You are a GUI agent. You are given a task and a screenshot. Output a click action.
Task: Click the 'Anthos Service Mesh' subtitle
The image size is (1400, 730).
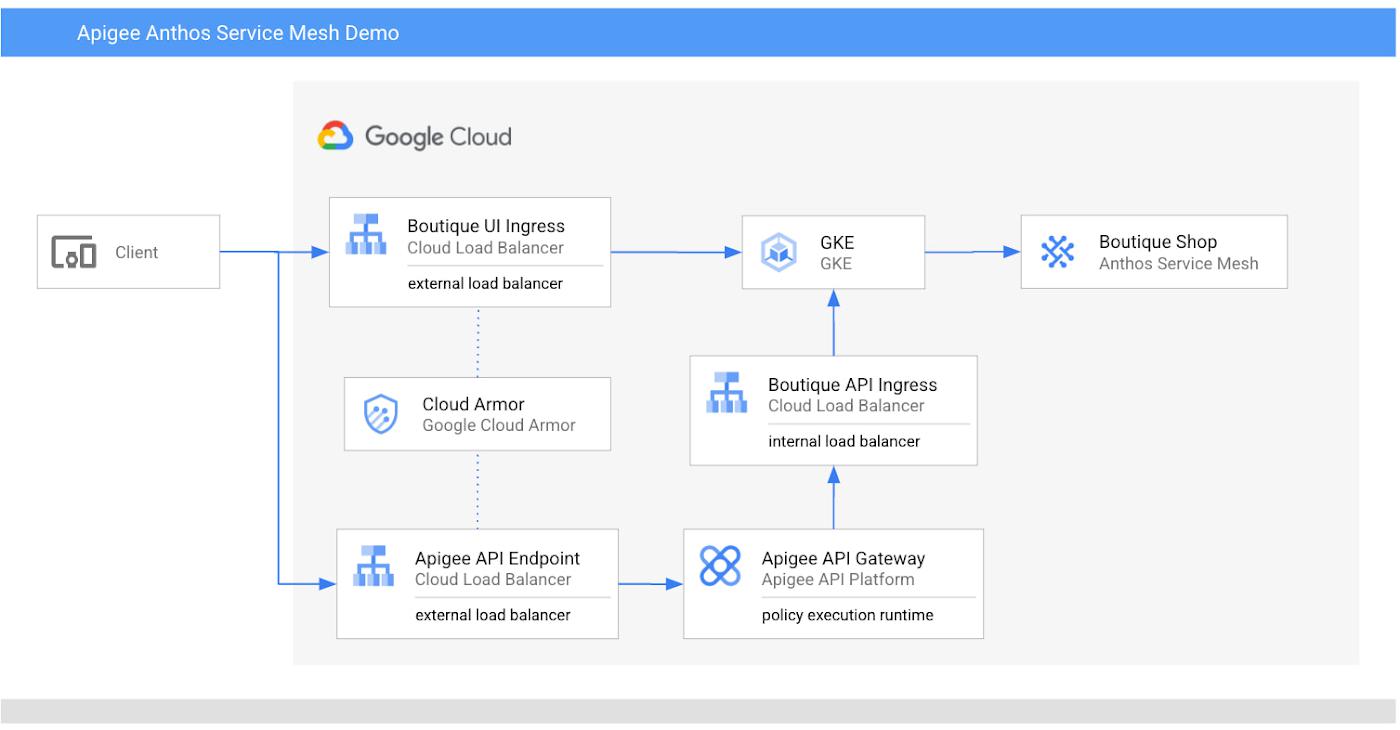tap(1179, 264)
